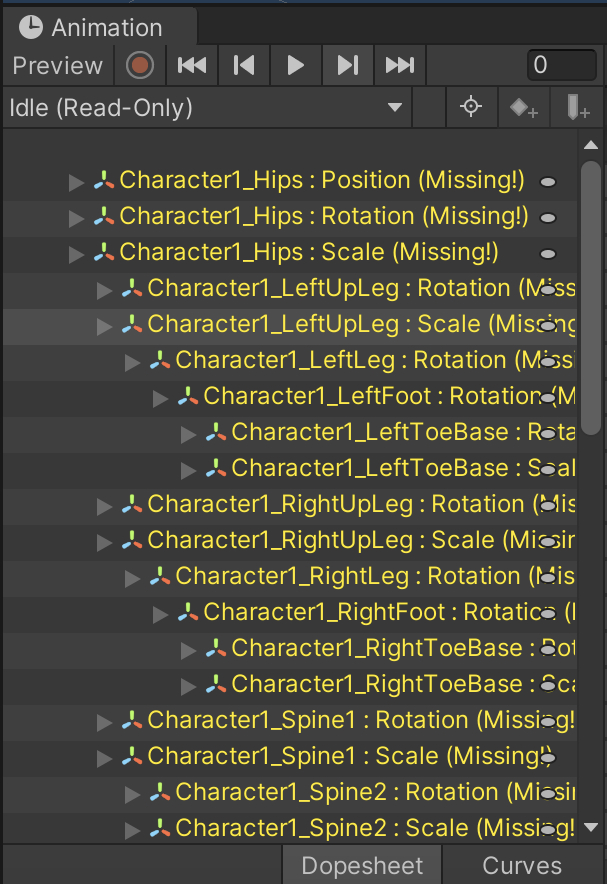Expand Character1_Spine1 : Rotation property
The width and height of the screenshot is (607, 884).
104,721
